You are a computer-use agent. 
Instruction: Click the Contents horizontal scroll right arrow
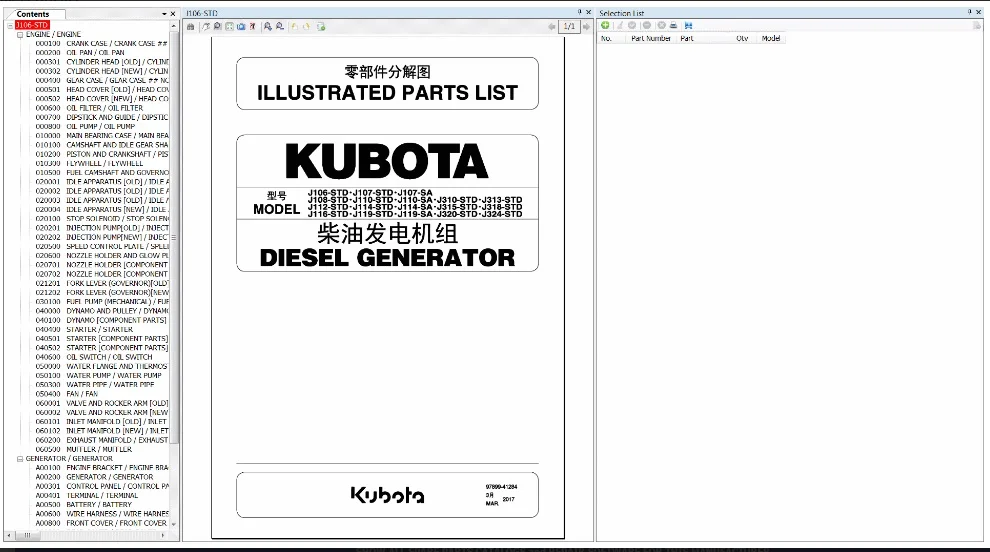pos(163,535)
